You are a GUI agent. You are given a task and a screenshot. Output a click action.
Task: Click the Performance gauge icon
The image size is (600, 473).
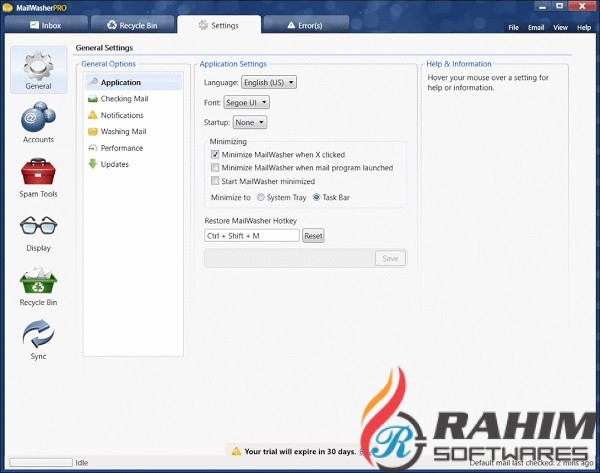(x=93, y=148)
